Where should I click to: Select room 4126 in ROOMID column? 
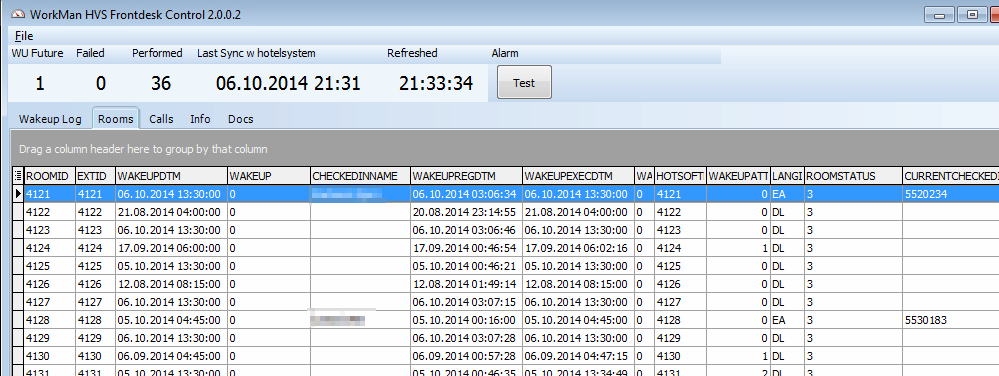point(49,284)
